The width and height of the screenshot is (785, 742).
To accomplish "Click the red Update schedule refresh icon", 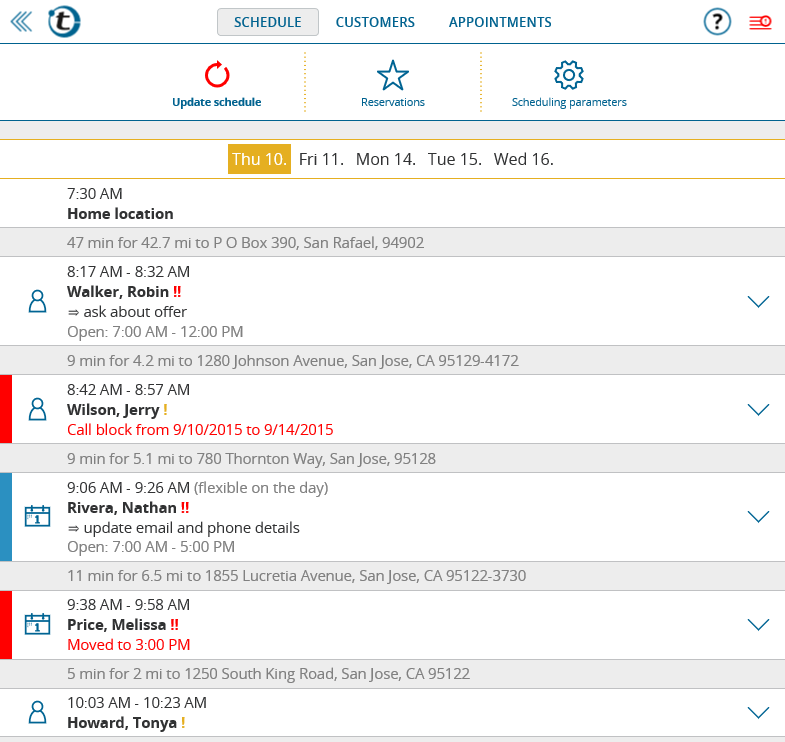I will (217, 75).
